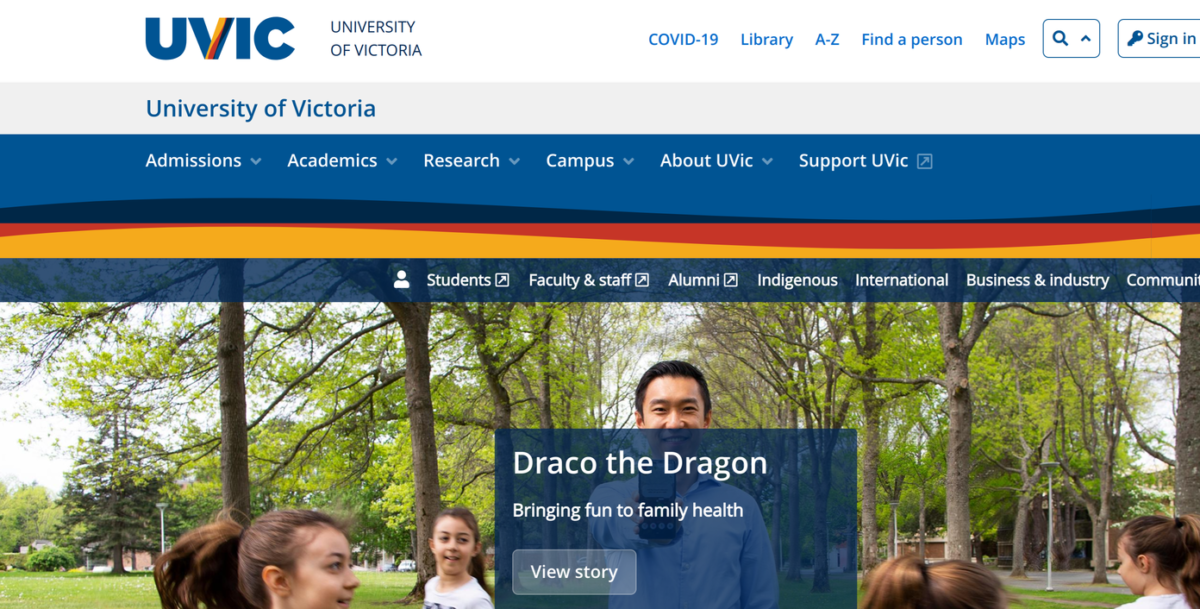Select International in the audience bar
1200x609 pixels.
[x=901, y=280]
